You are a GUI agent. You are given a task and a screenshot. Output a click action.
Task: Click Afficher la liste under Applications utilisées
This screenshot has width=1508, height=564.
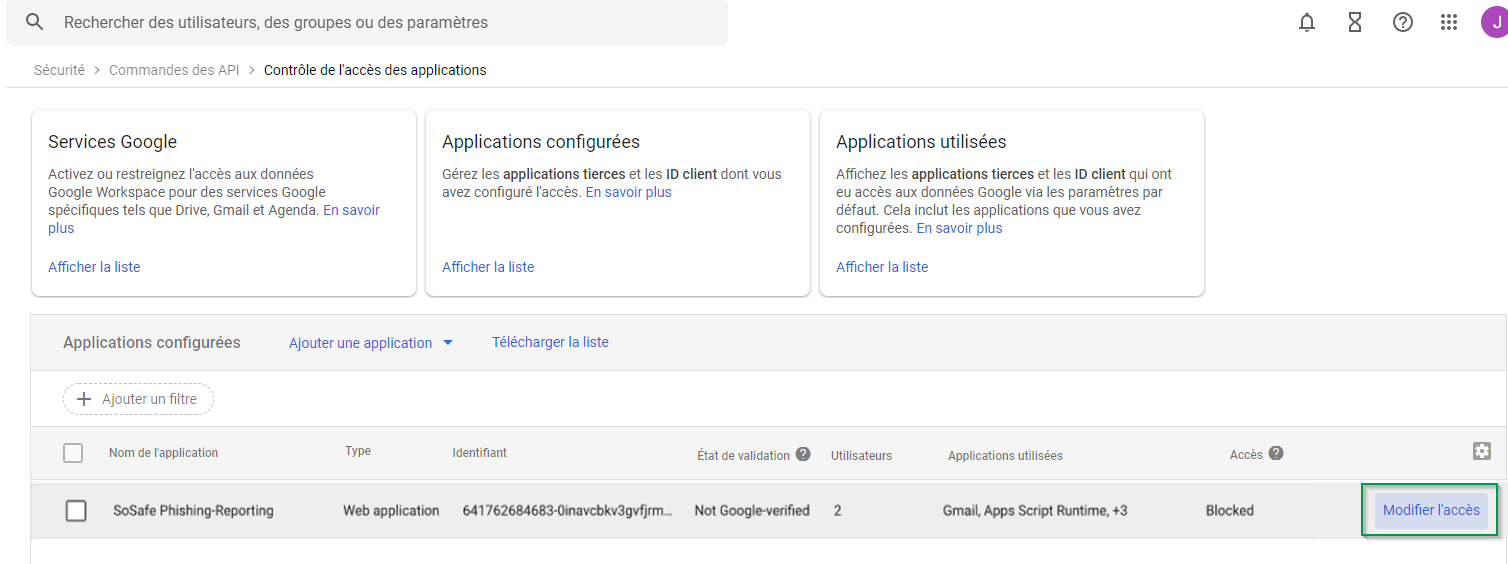click(882, 267)
